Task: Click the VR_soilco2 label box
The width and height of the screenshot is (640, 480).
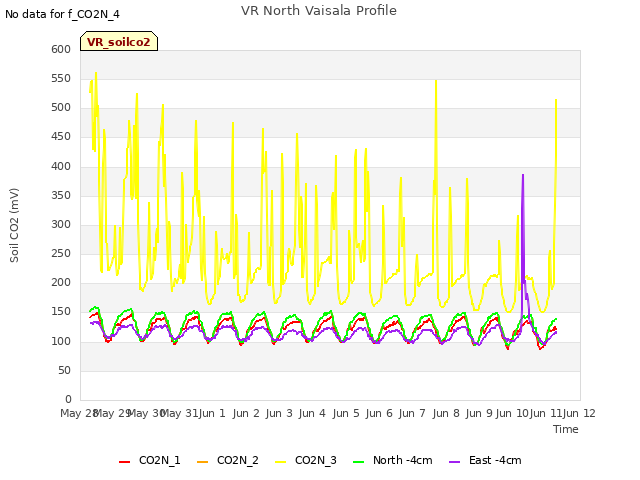Action: 119,41
